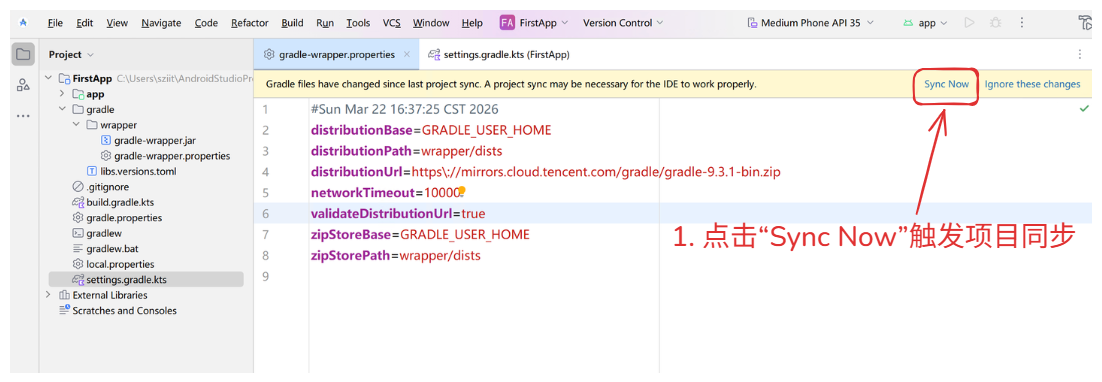Screen dimensions: 1102x382
Task: Click the distributionPath line in editor
Action: pyautogui.click(x=406, y=151)
